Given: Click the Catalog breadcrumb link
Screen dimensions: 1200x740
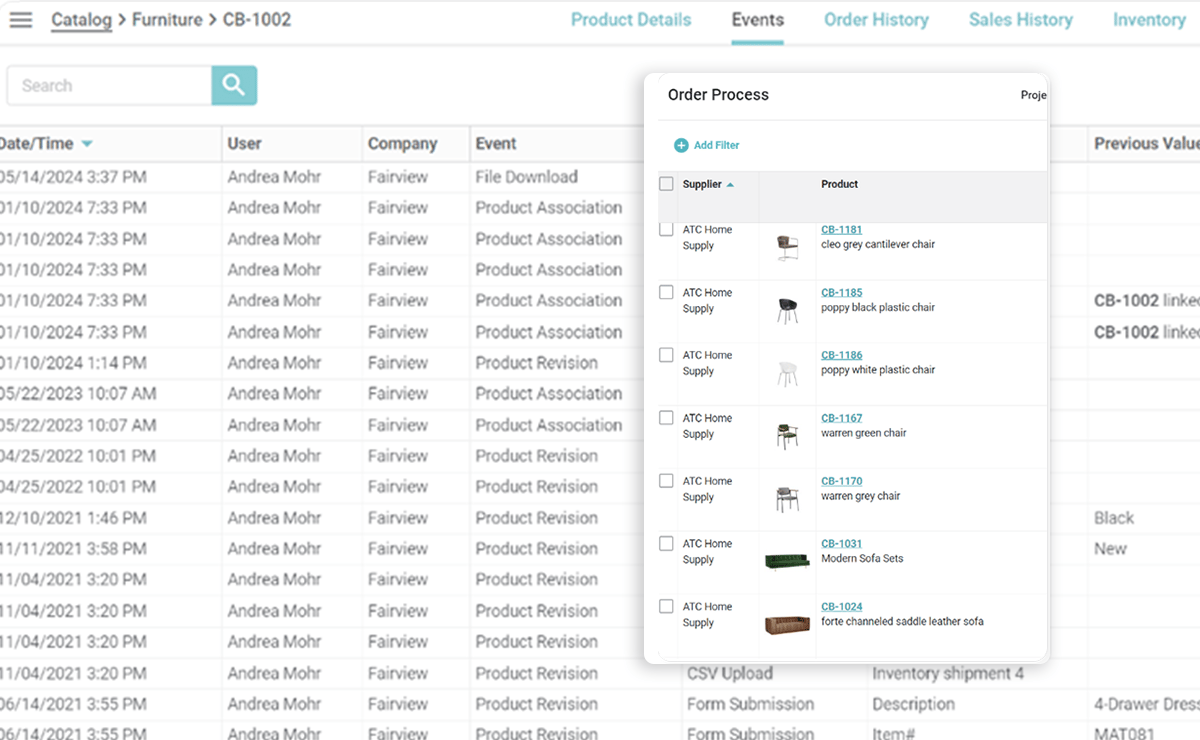Looking at the screenshot, I should 81,20.
